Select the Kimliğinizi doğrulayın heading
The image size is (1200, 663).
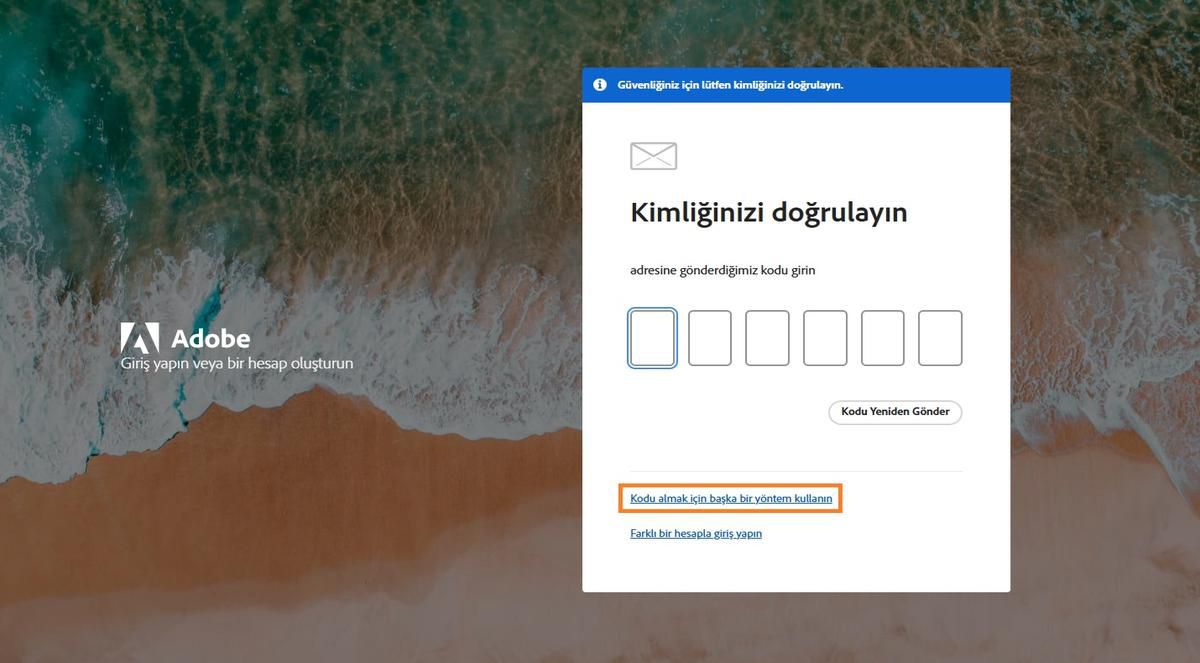click(768, 212)
